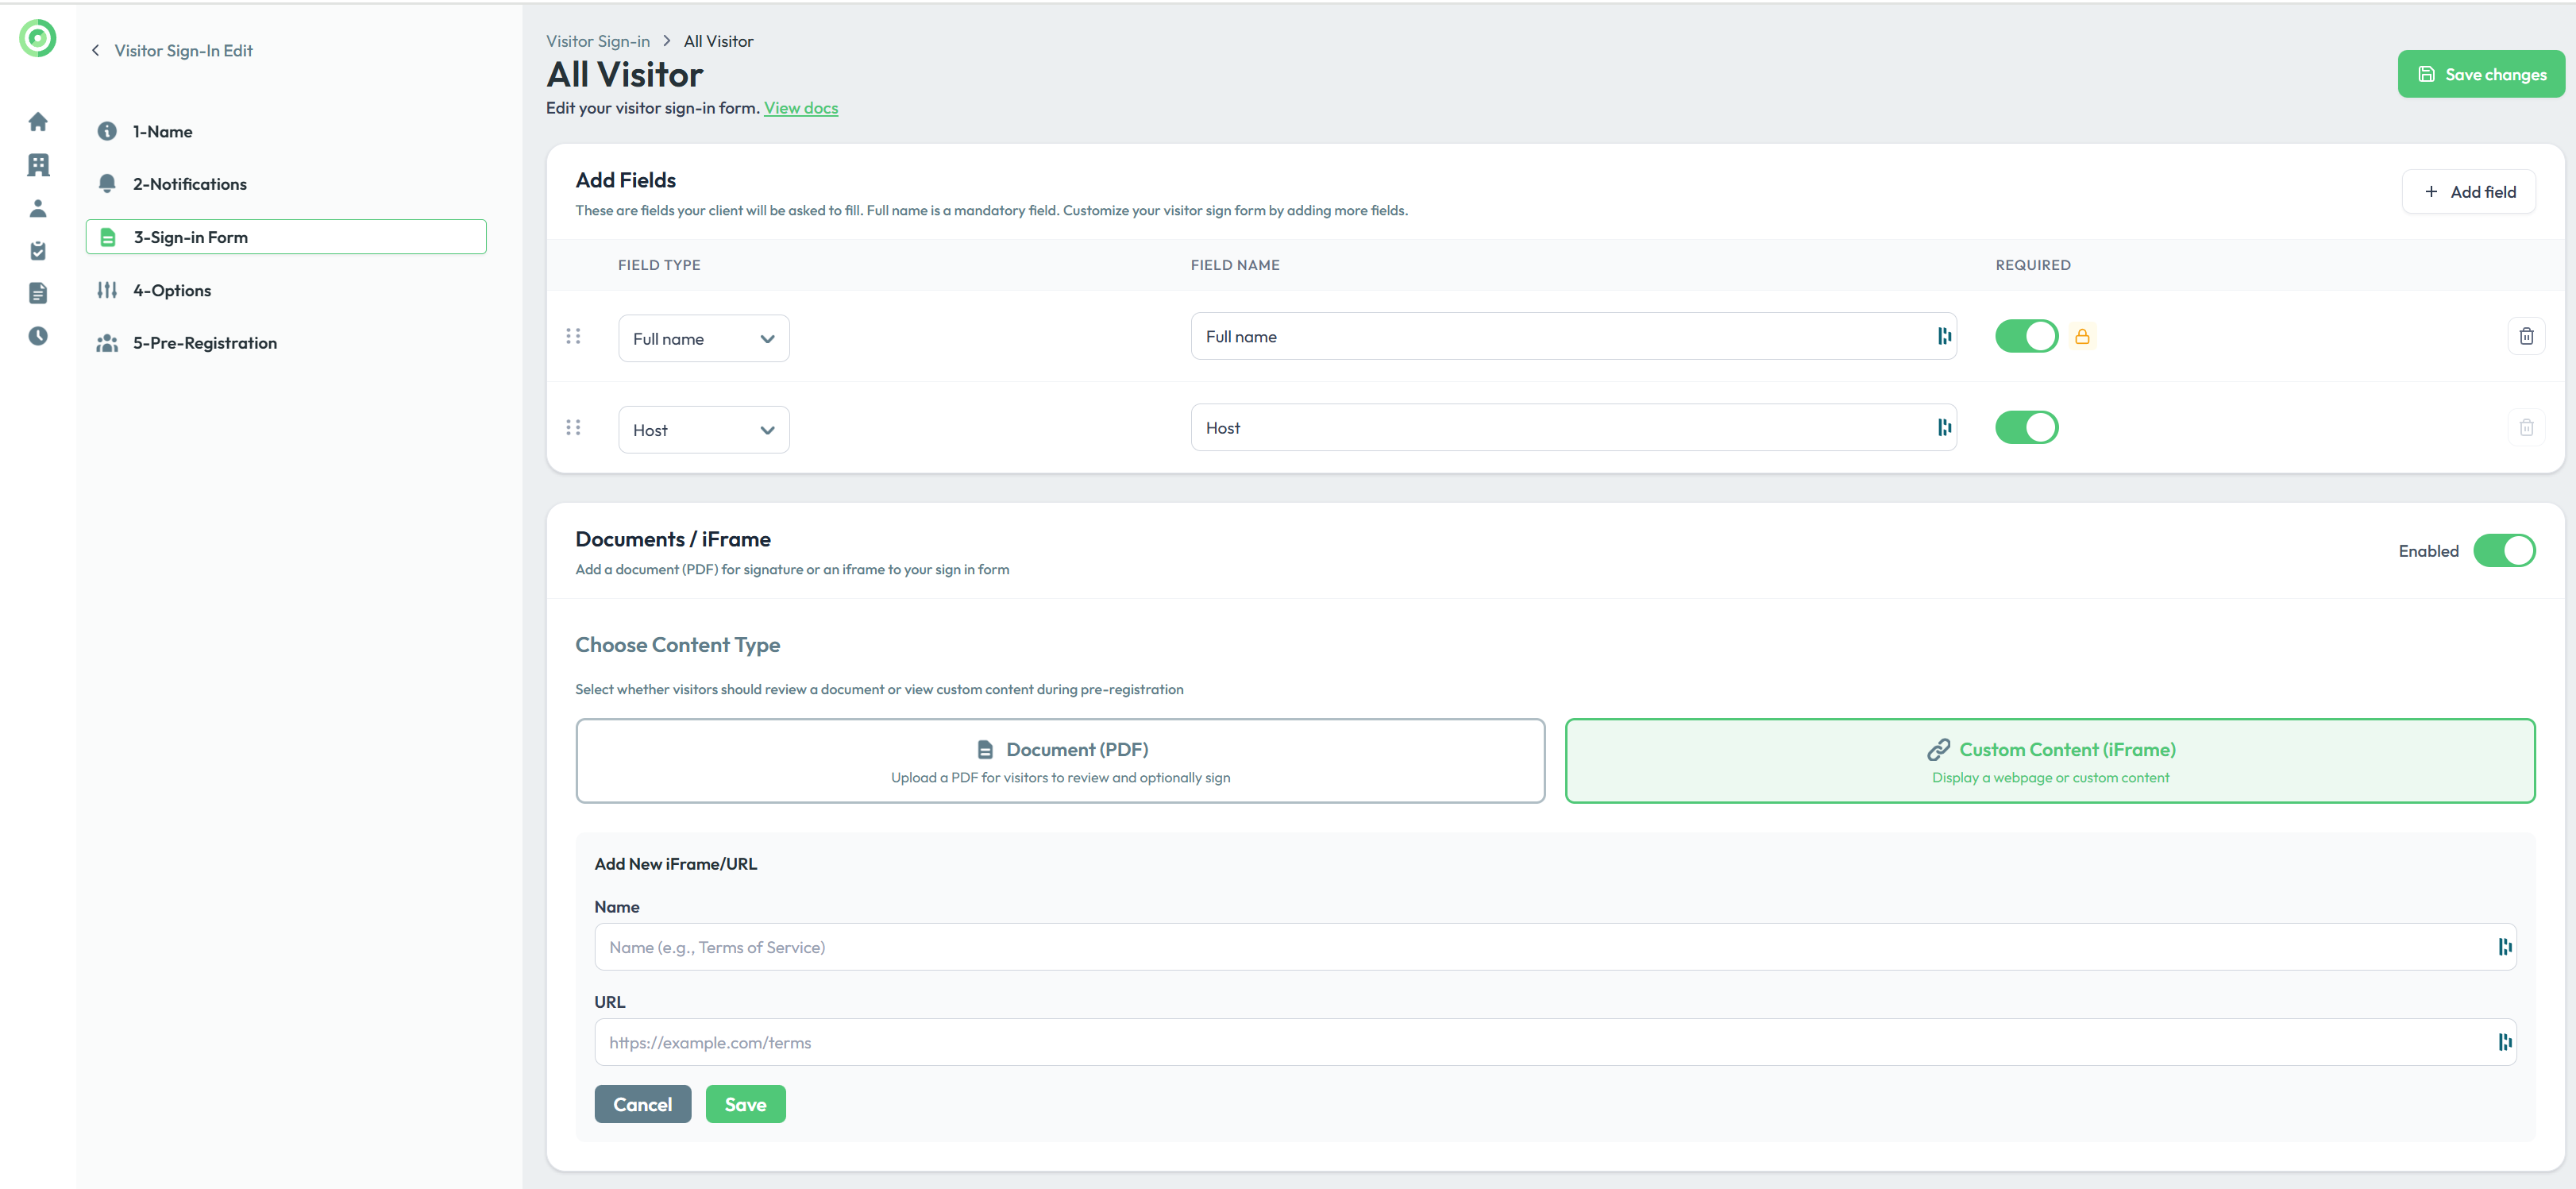Open the clipboard check icon in rail
This screenshot has width=2576, height=1189.
point(38,251)
